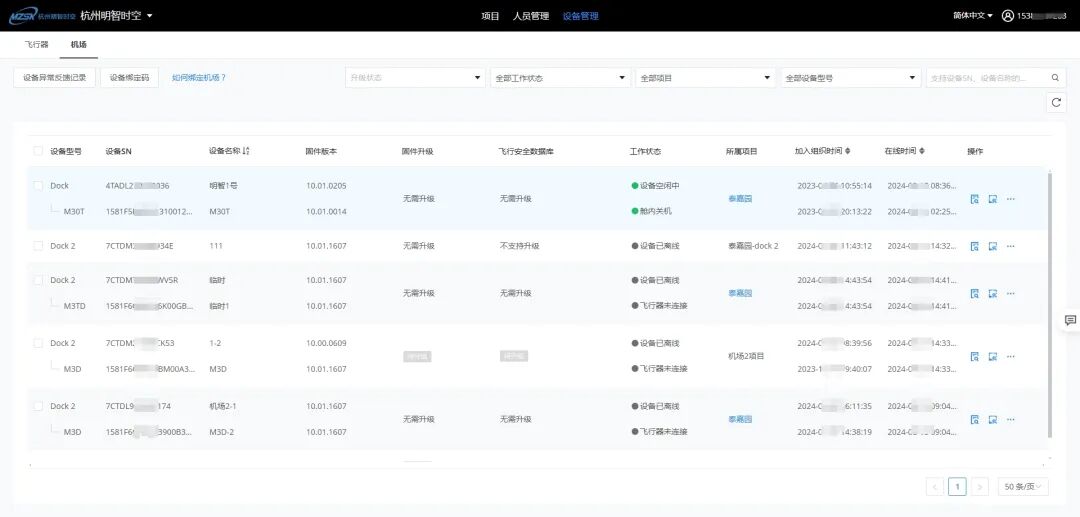The image size is (1080, 517).
Task: Go to the 设备管理 top menu
Action: tap(581, 16)
